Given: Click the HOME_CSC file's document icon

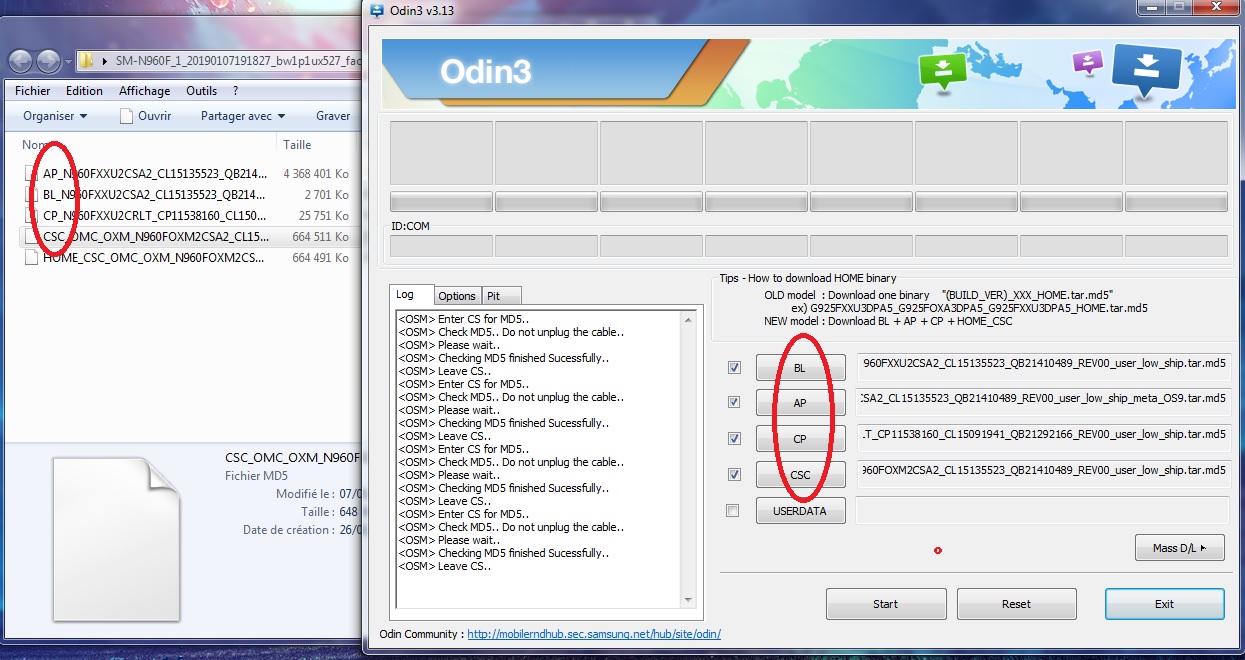Looking at the screenshot, I should (31, 258).
